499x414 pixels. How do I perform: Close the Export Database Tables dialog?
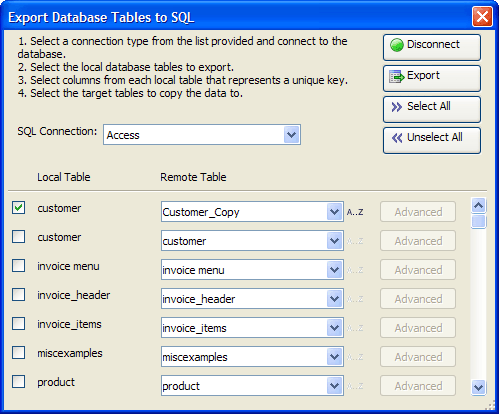point(482,16)
